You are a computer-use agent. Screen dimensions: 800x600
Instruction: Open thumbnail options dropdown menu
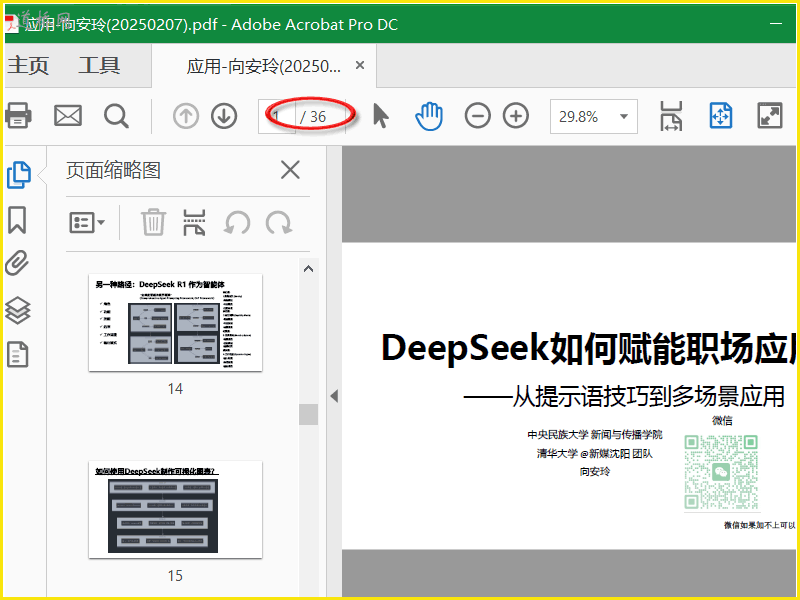click(x=87, y=223)
